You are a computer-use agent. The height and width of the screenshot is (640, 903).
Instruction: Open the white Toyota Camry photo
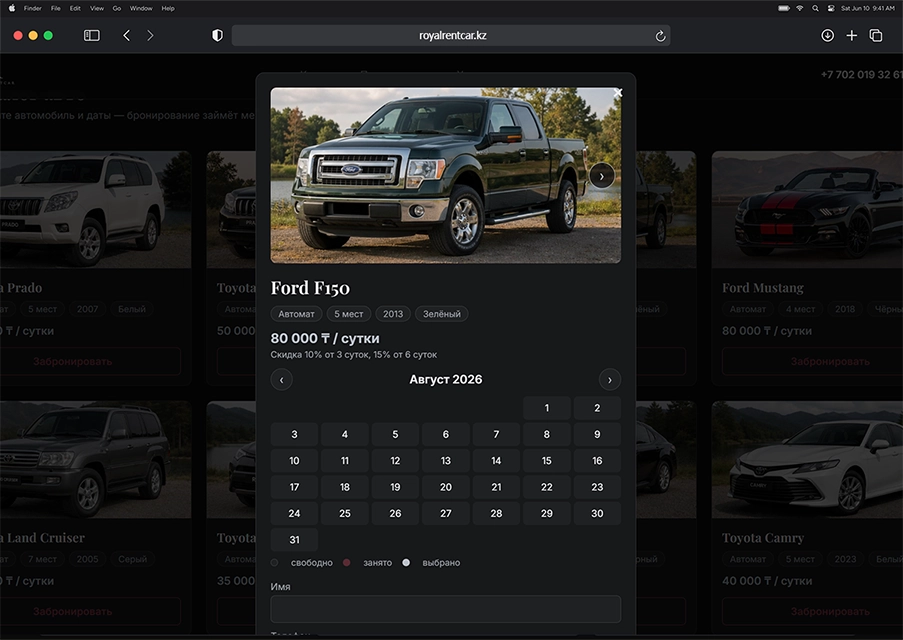(x=807, y=460)
